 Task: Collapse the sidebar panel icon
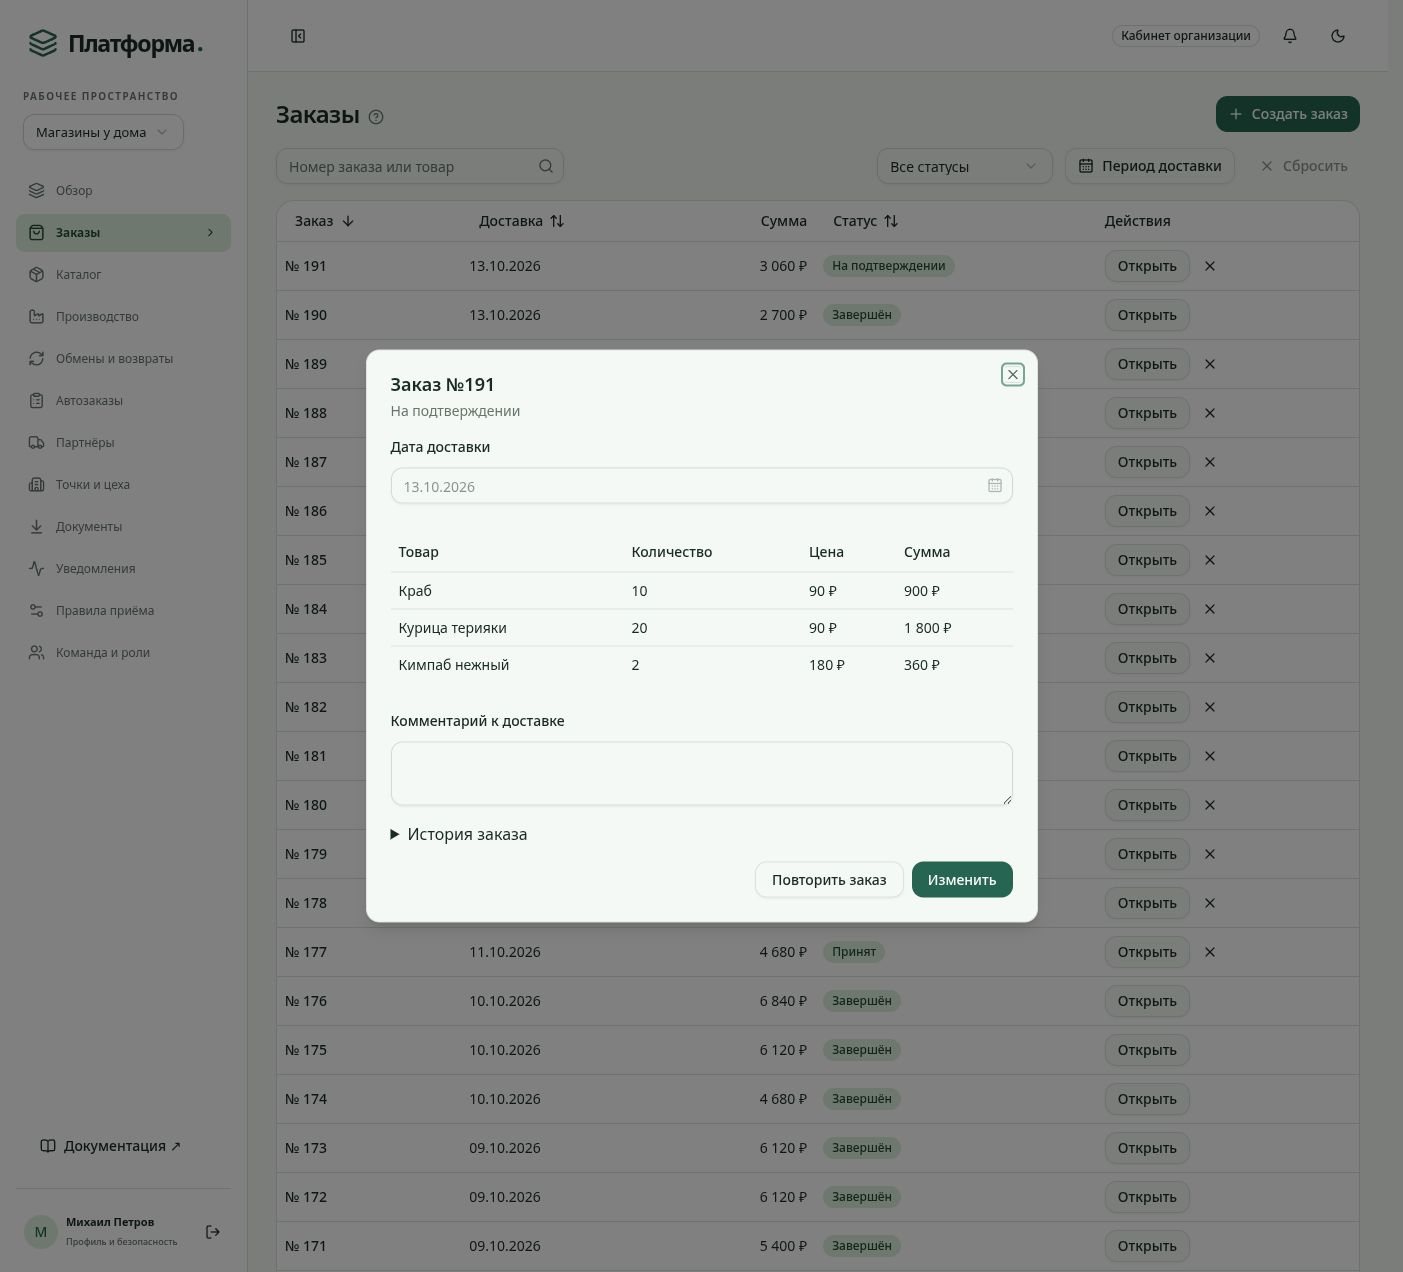click(x=298, y=36)
